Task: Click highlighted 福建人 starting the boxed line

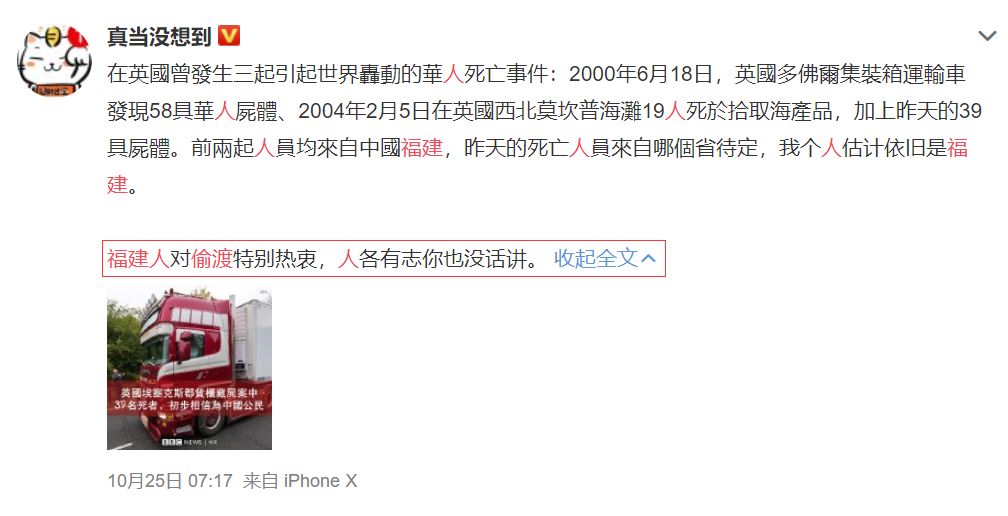Action: pyautogui.click(x=138, y=258)
